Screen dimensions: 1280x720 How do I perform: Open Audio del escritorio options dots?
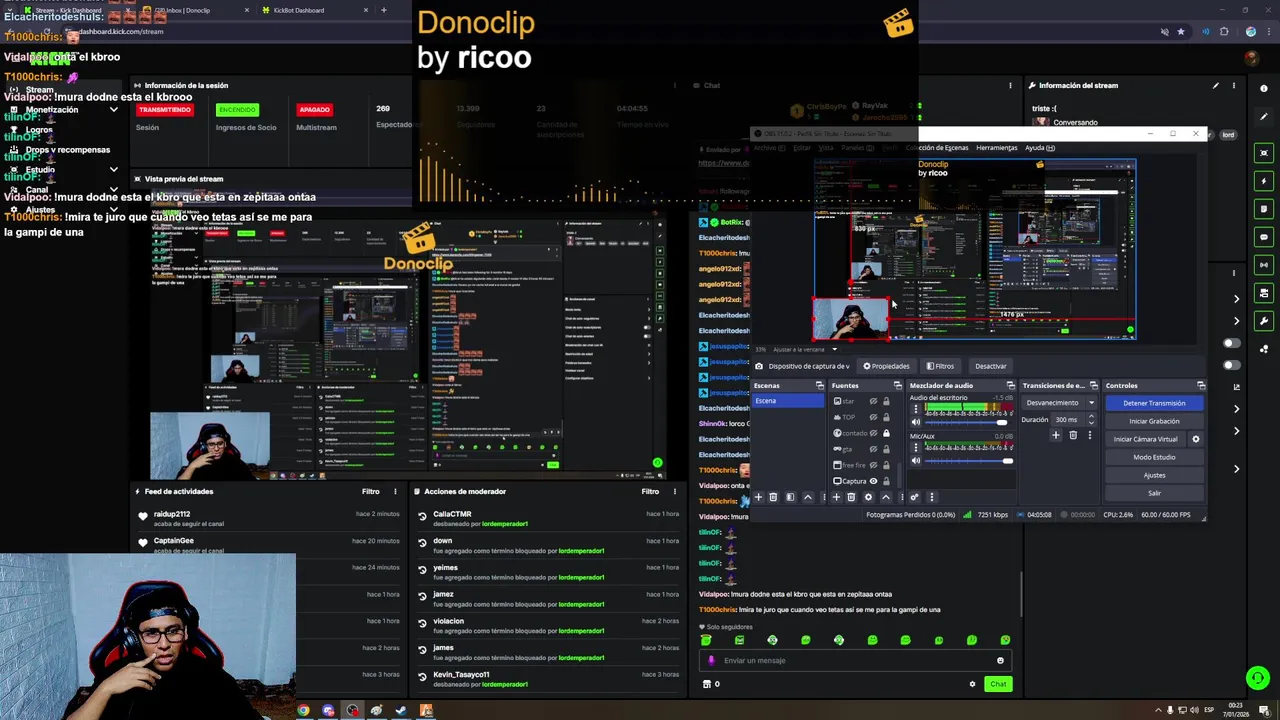click(916, 408)
